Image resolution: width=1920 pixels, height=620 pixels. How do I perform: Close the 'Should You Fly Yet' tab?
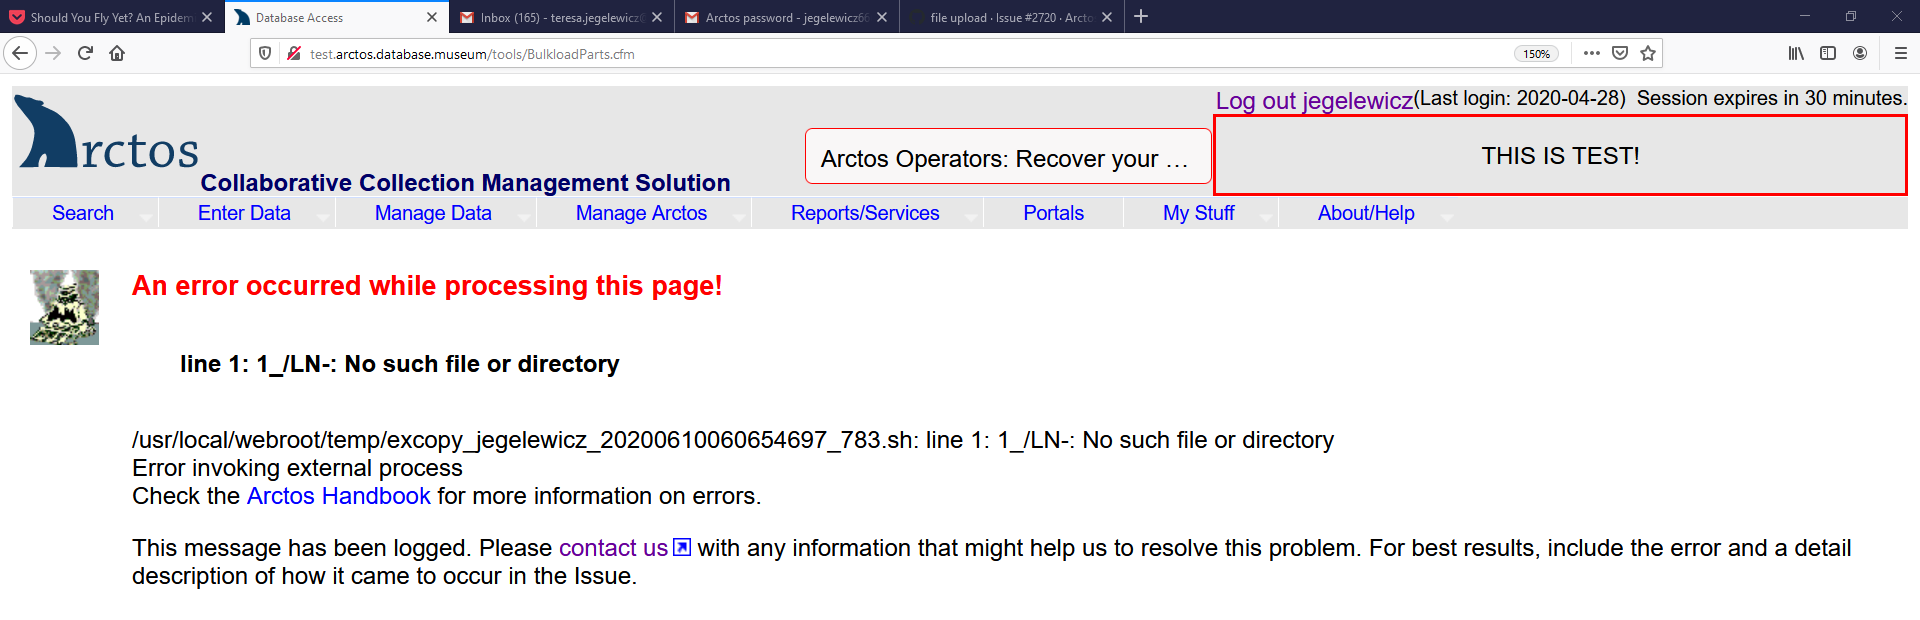[x=207, y=17]
